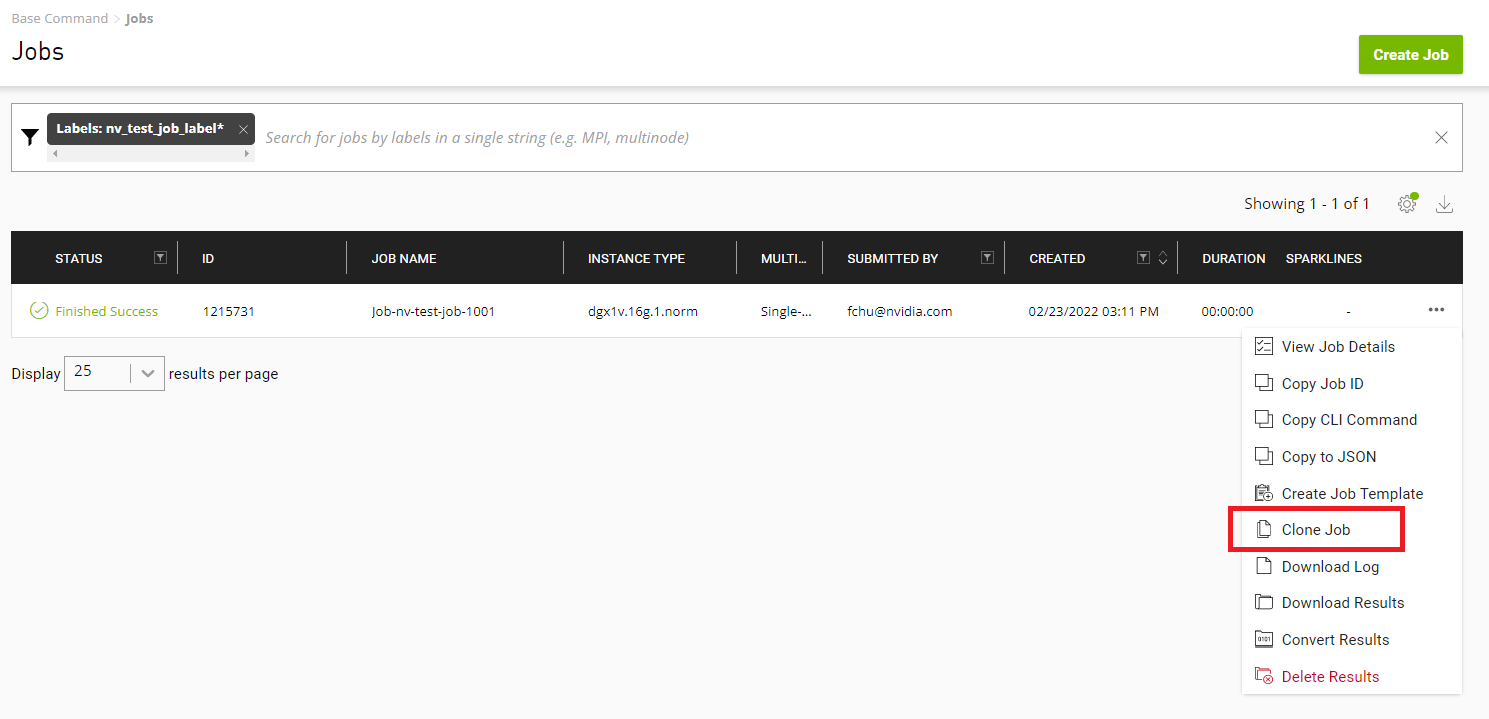The height and width of the screenshot is (719, 1489).
Task: Click the MULTI... column header
Action: (784, 258)
